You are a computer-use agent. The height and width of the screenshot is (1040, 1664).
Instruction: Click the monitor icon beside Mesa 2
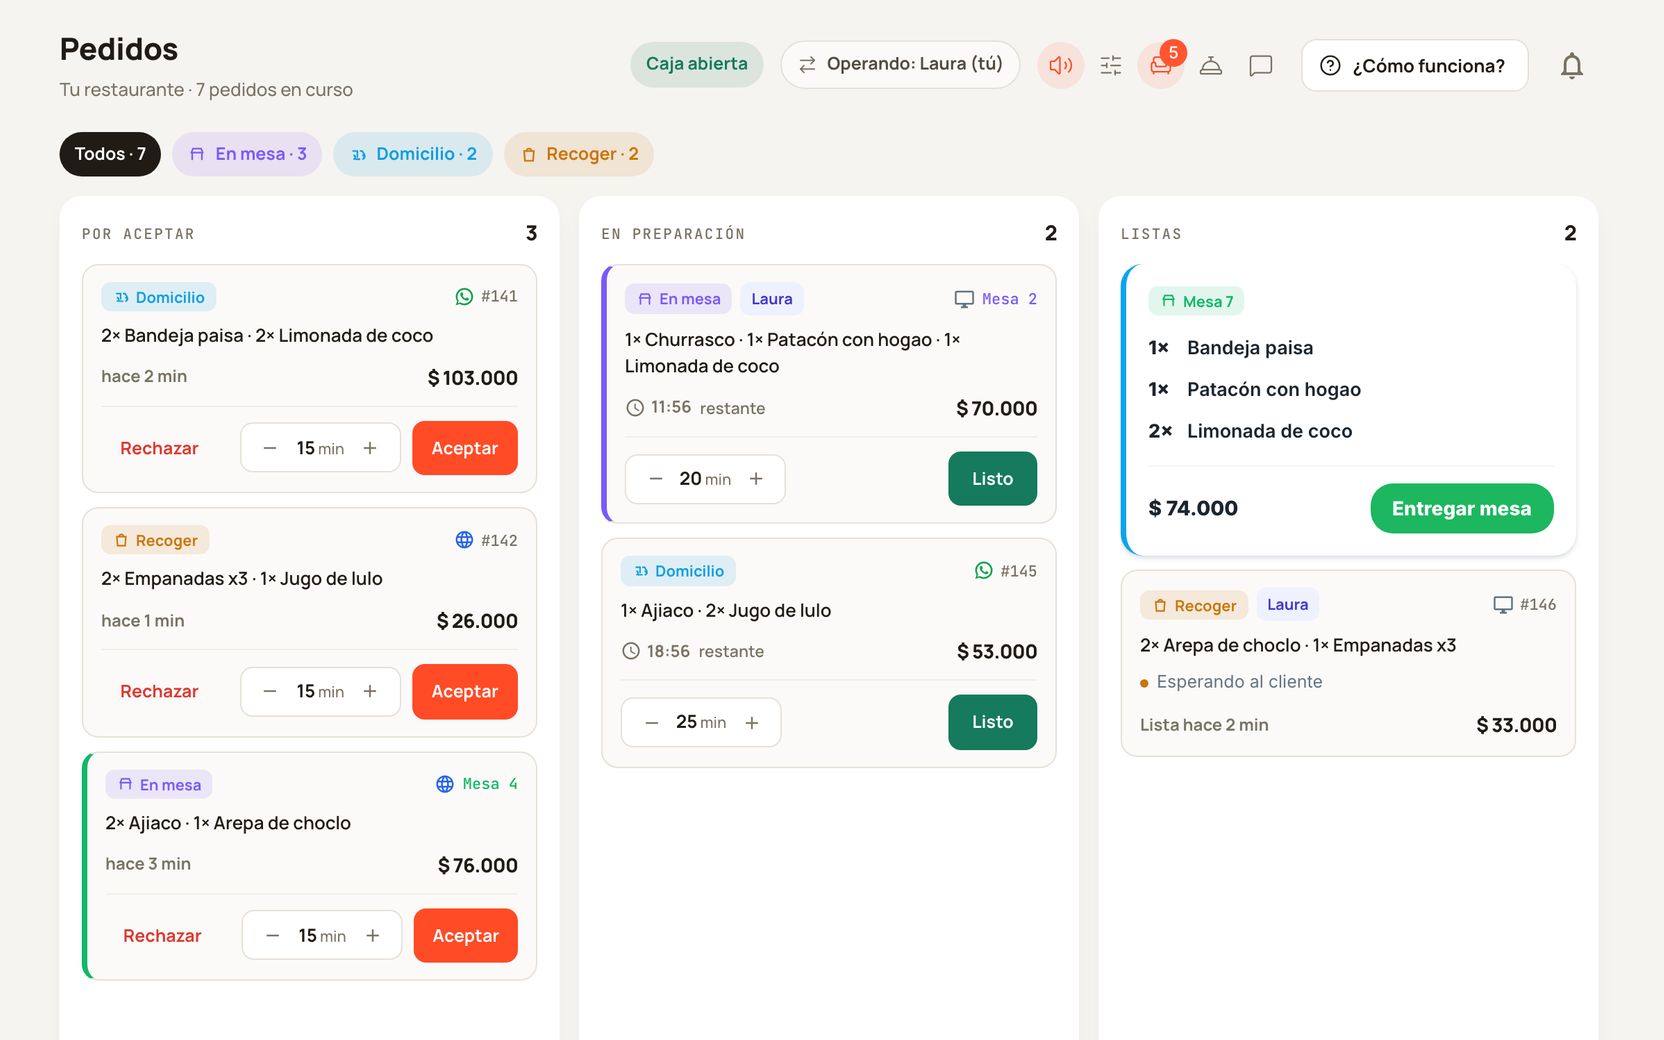[964, 299]
